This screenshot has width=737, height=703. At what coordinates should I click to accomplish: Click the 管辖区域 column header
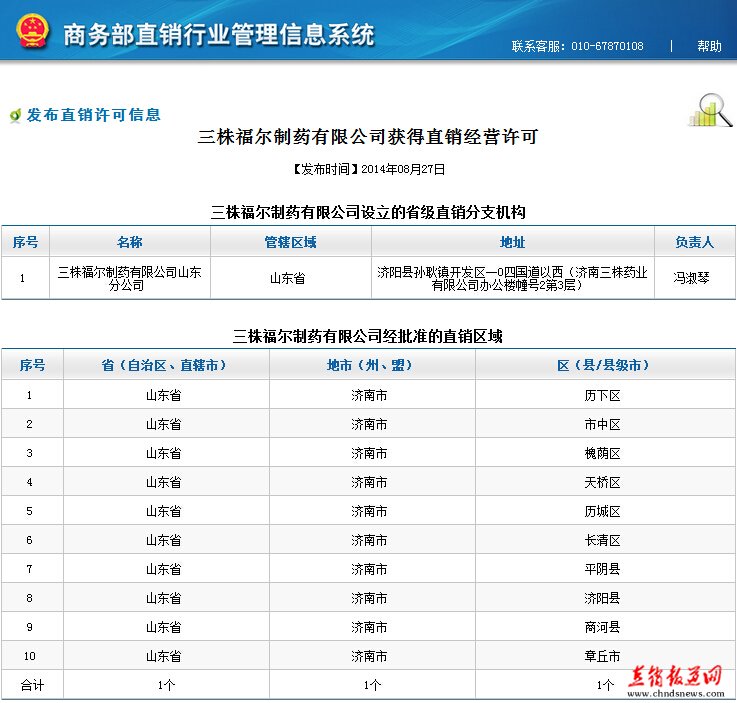[290, 242]
